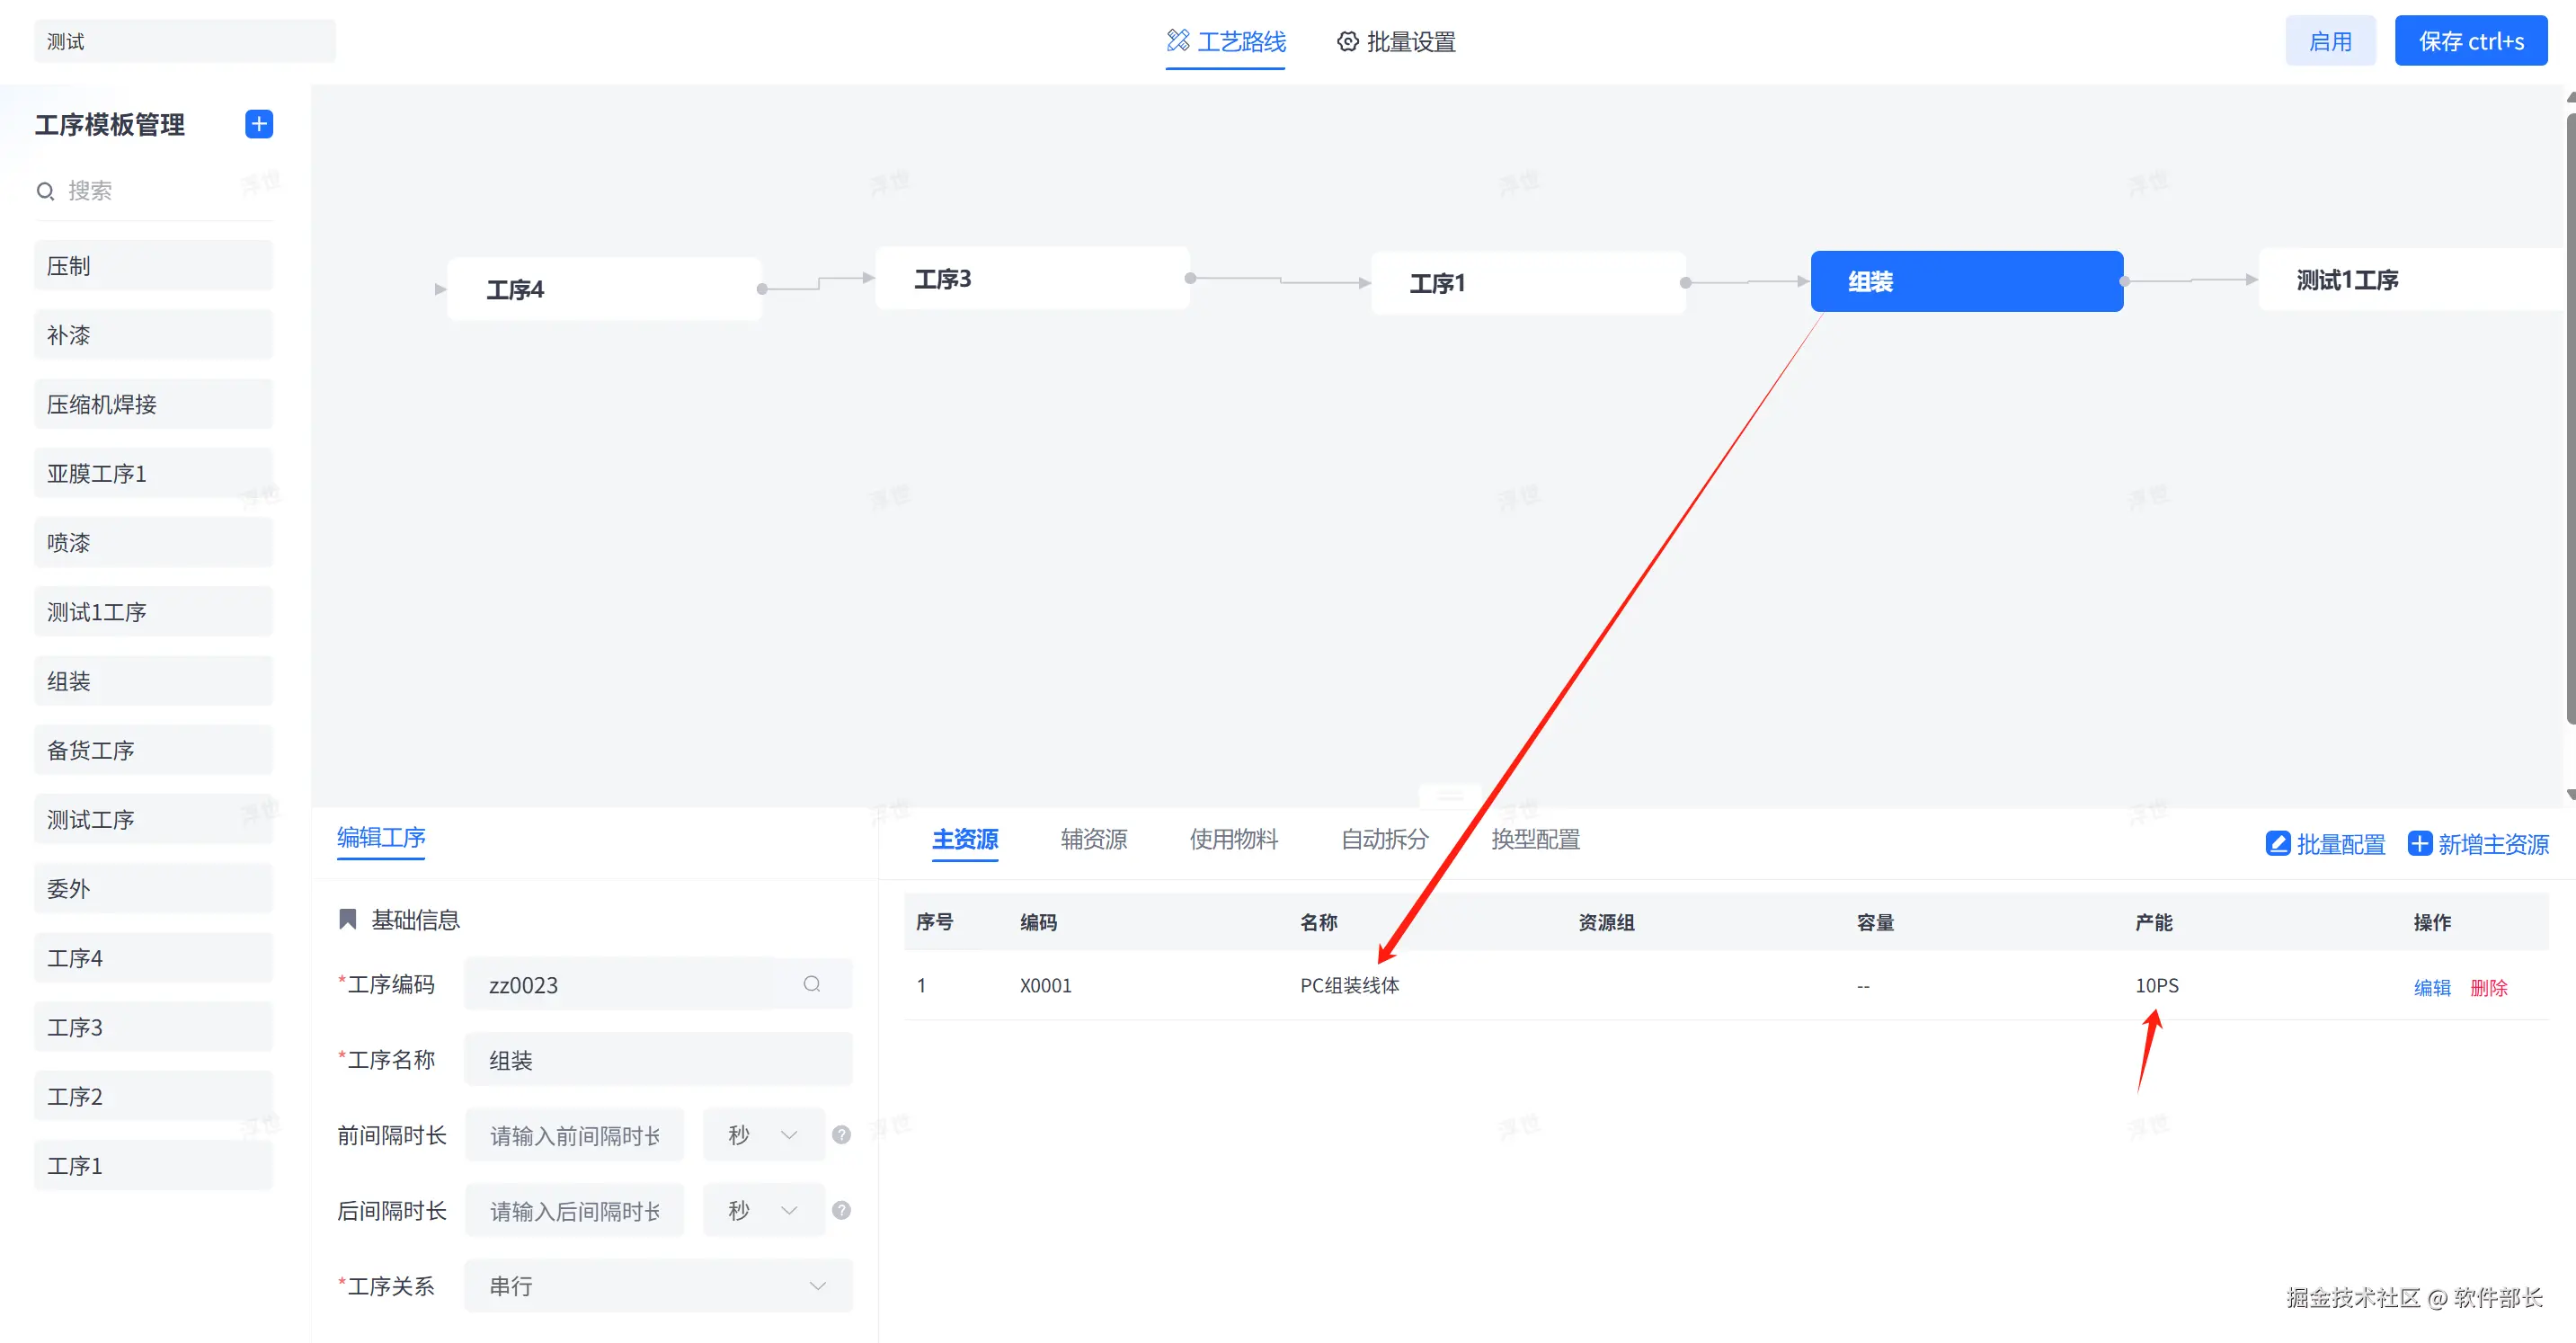Click help icon next to 前间隔时长

[841, 1135]
